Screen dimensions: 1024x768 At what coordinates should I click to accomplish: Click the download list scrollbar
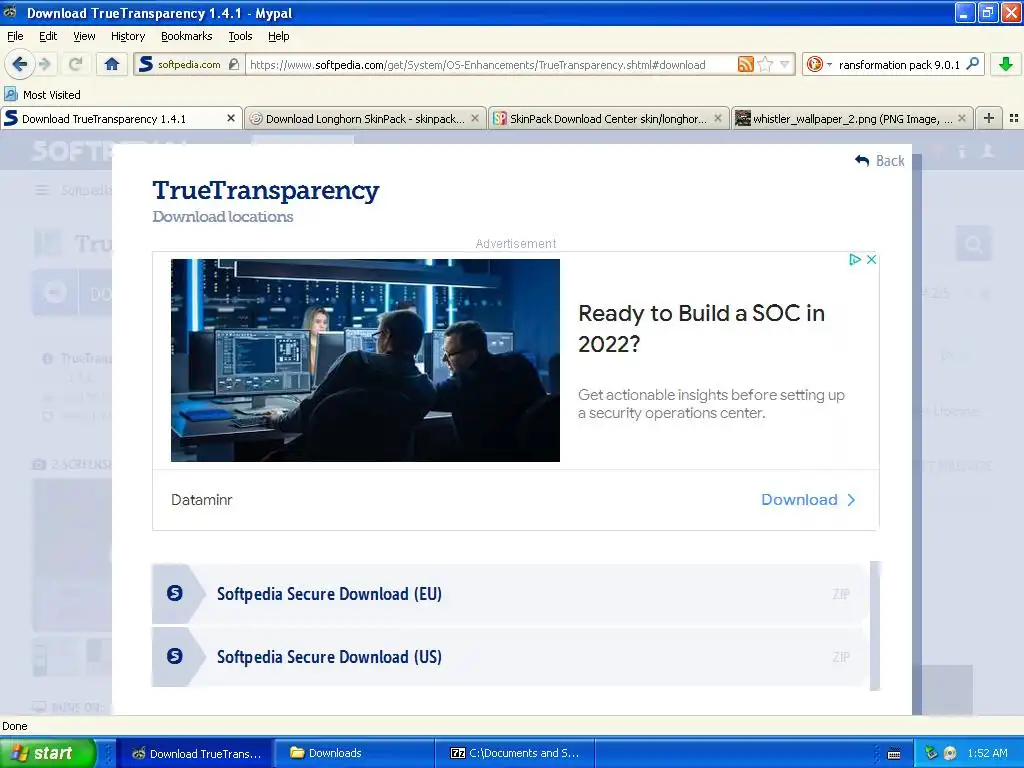875,625
